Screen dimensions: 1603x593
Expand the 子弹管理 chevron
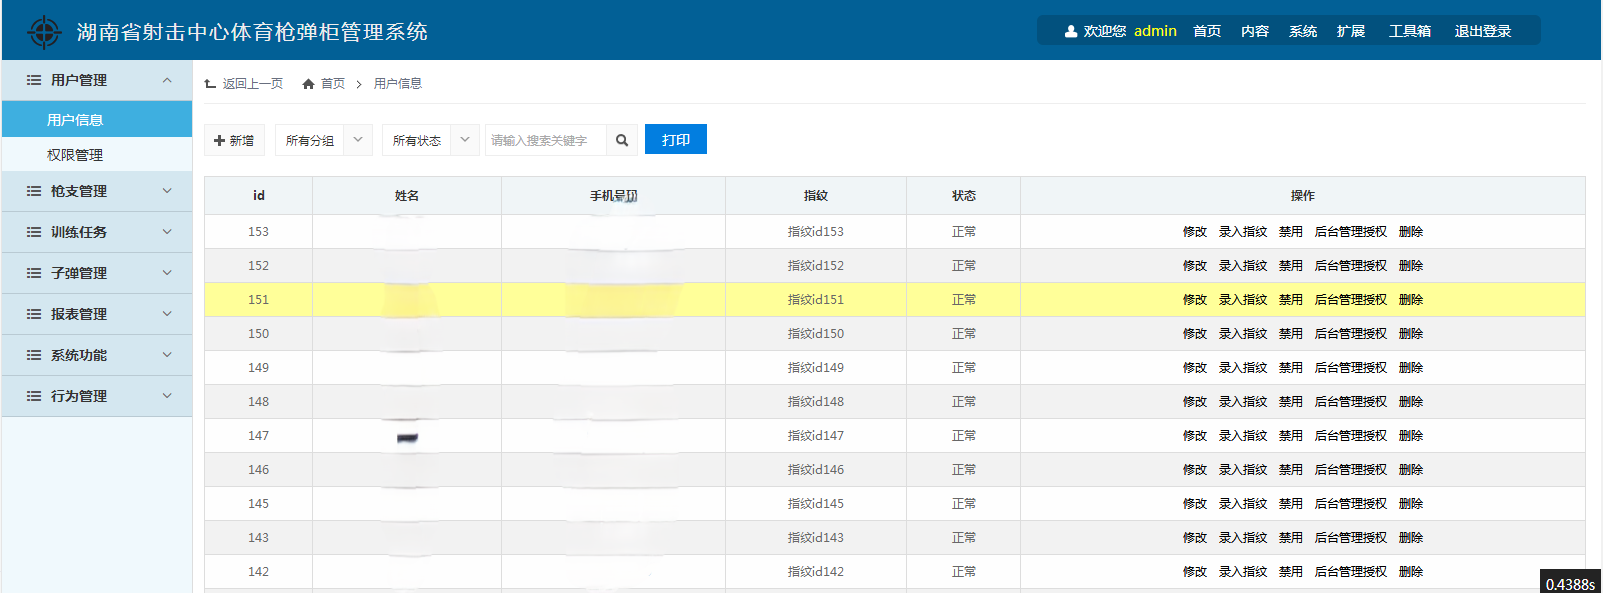click(167, 273)
